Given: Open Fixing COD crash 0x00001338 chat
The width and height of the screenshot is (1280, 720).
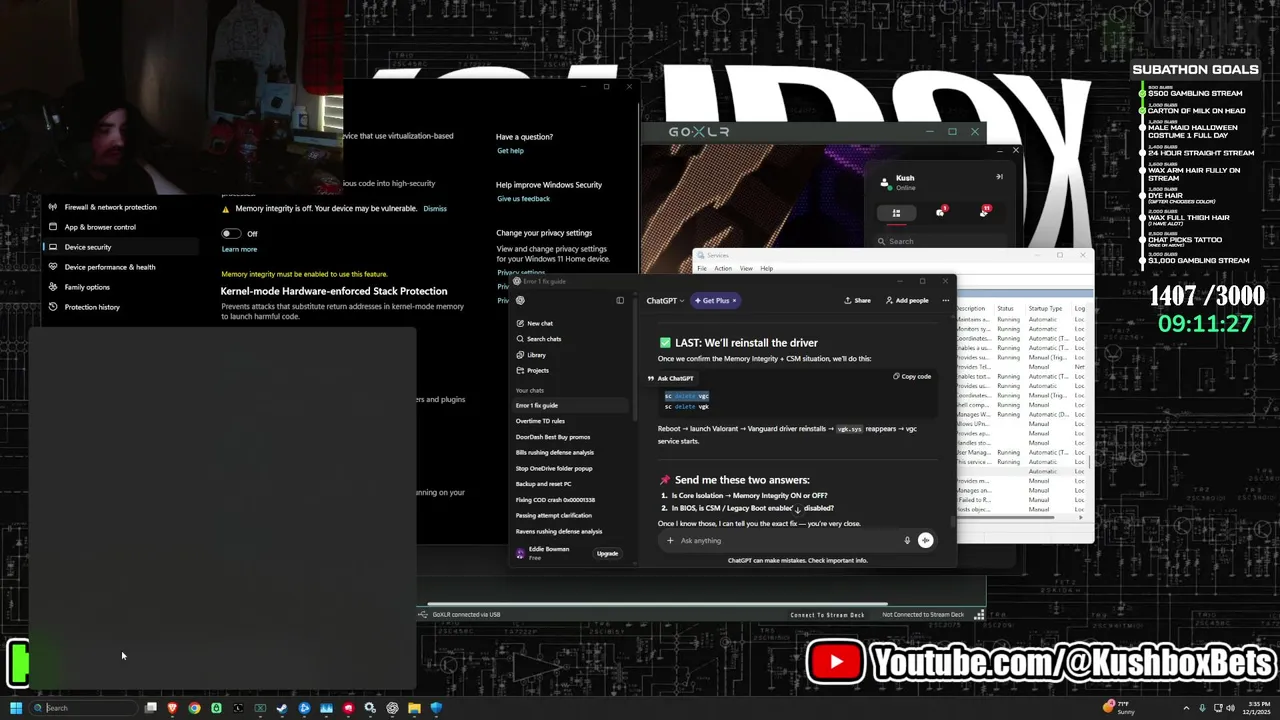Looking at the screenshot, I should (x=555, y=500).
